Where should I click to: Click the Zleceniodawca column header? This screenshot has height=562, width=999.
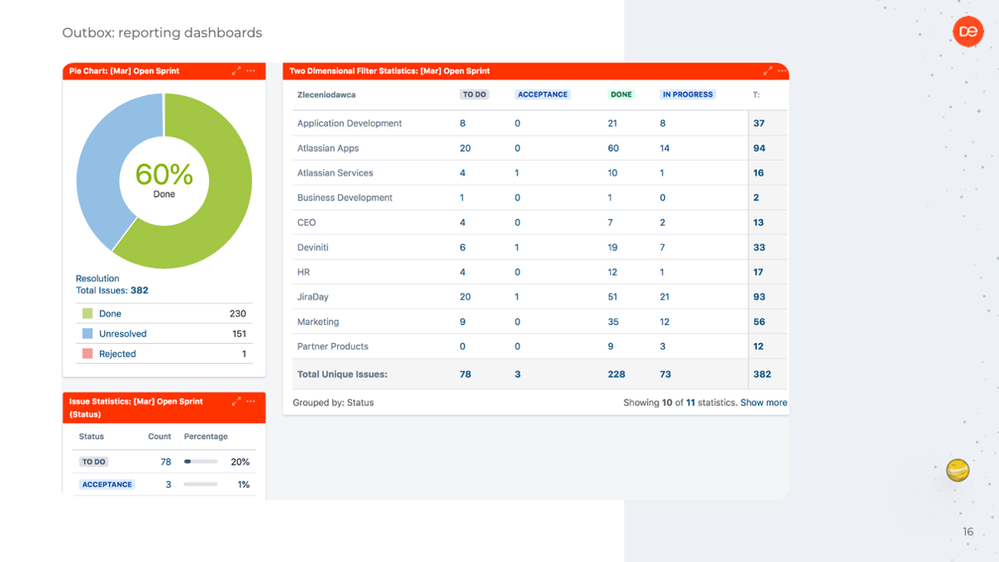[x=326, y=95]
